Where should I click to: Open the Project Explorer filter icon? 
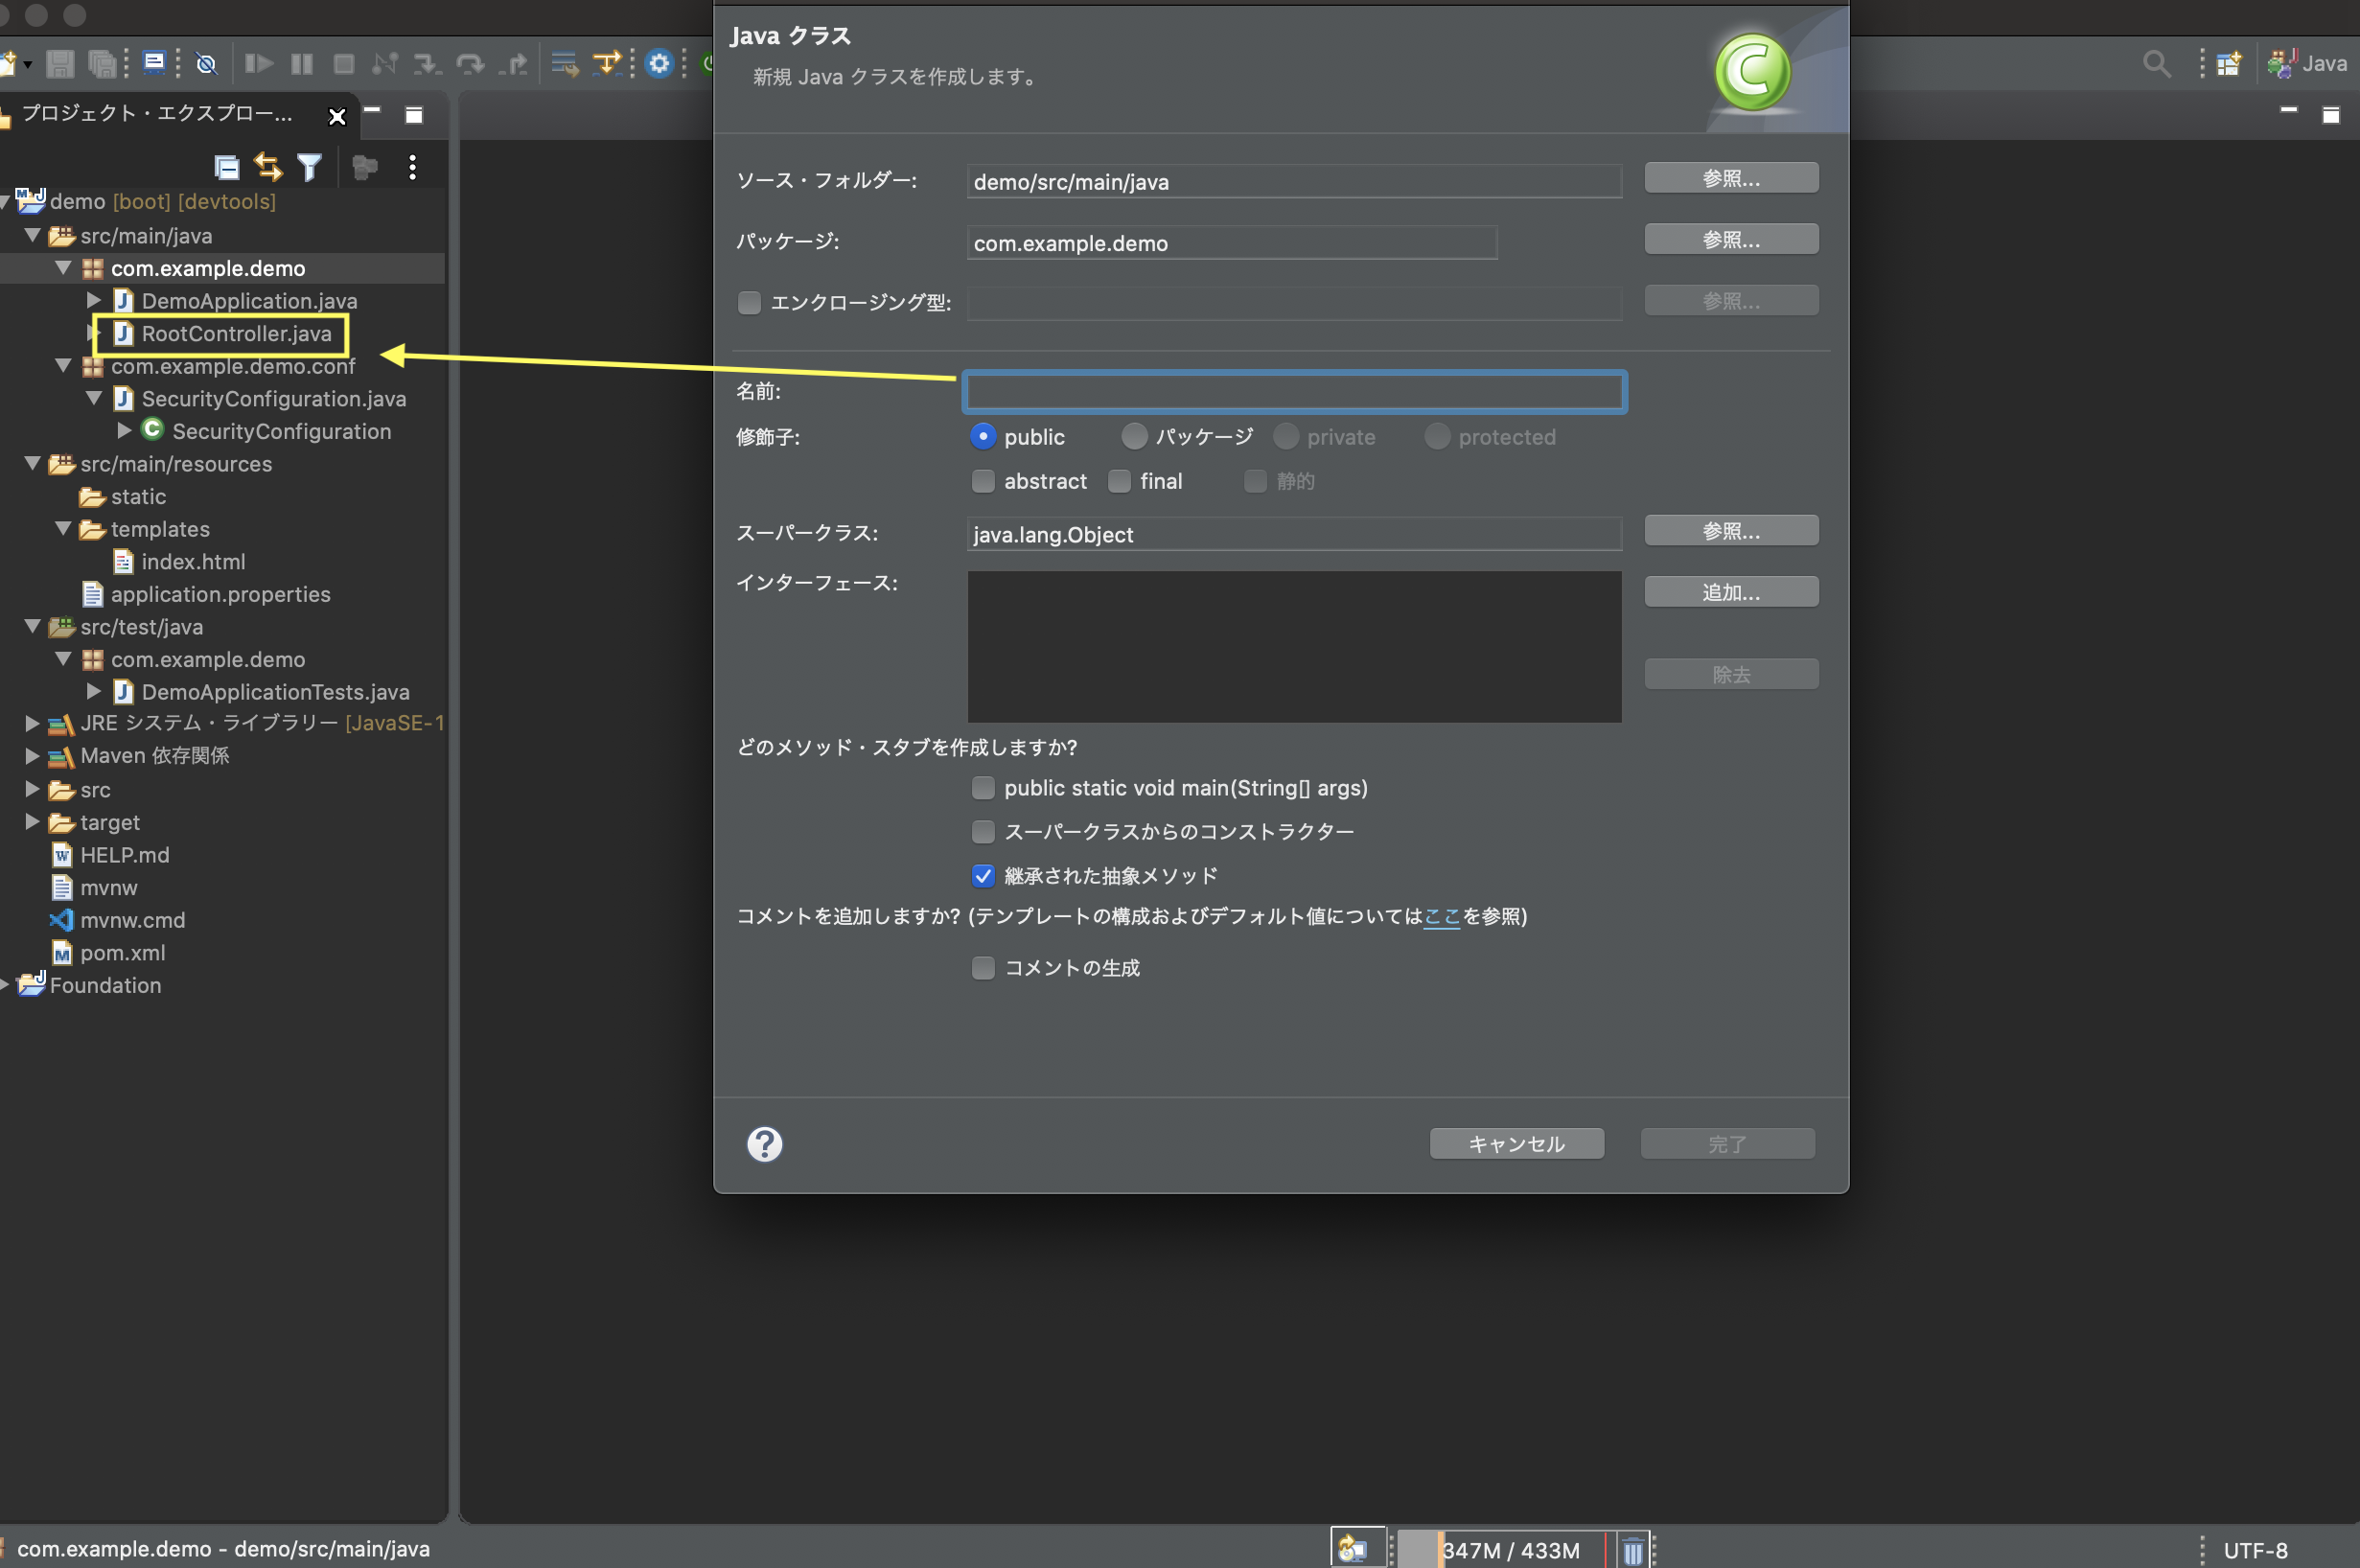(x=310, y=167)
